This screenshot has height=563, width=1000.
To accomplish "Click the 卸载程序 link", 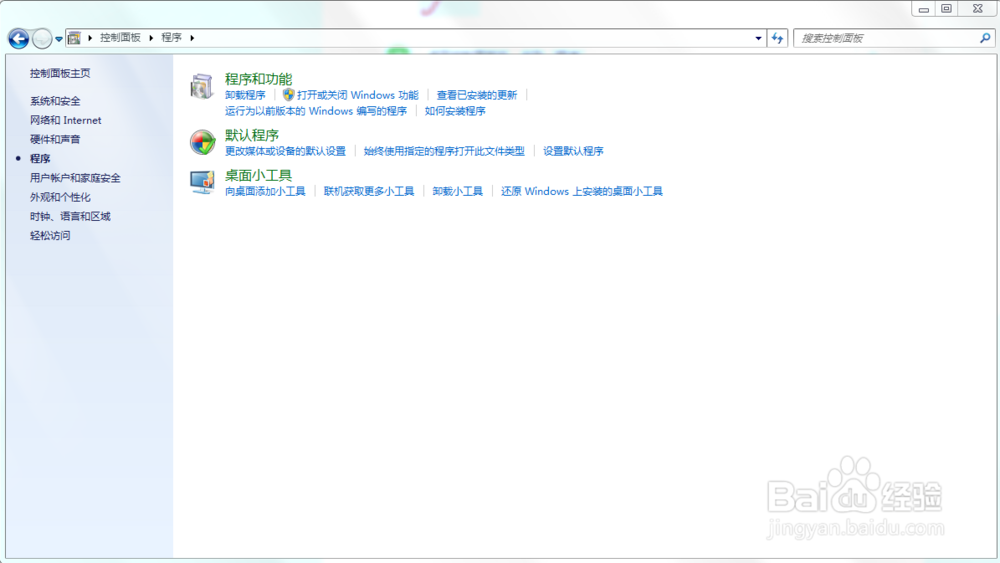I will [x=245, y=95].
